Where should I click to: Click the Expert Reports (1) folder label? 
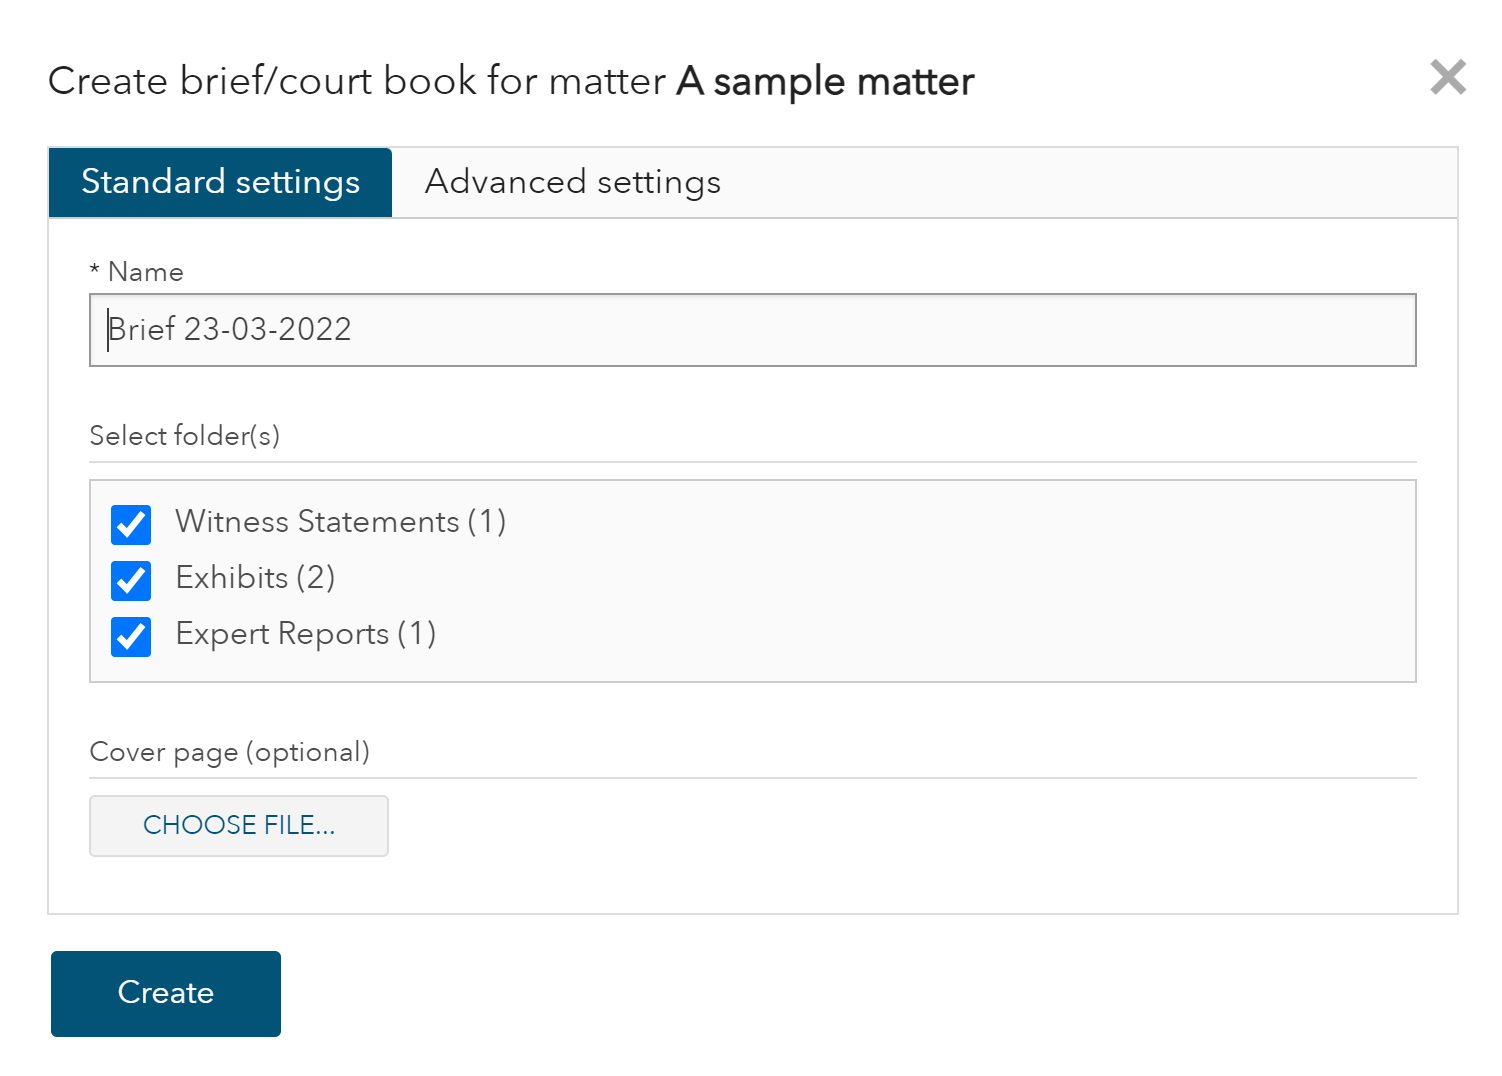[305, 634]
